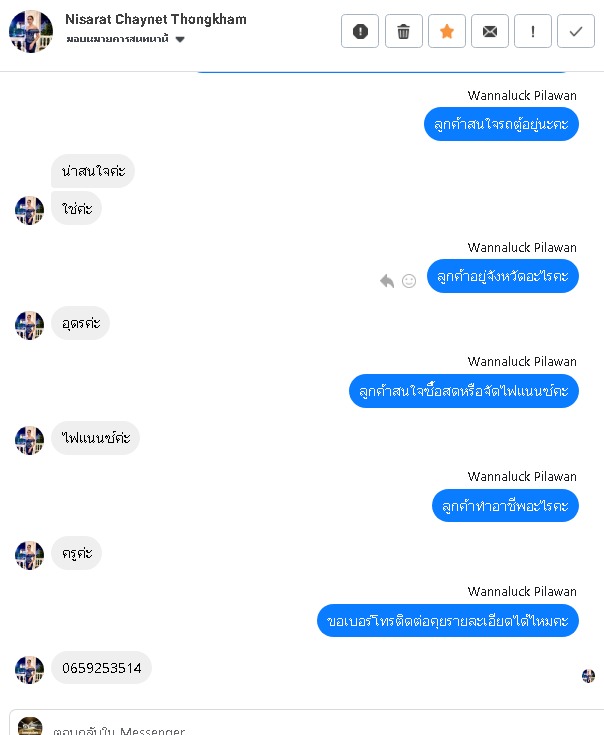Delete conversation using the trash can icon

pyautogui.click(x=403, y=31)
